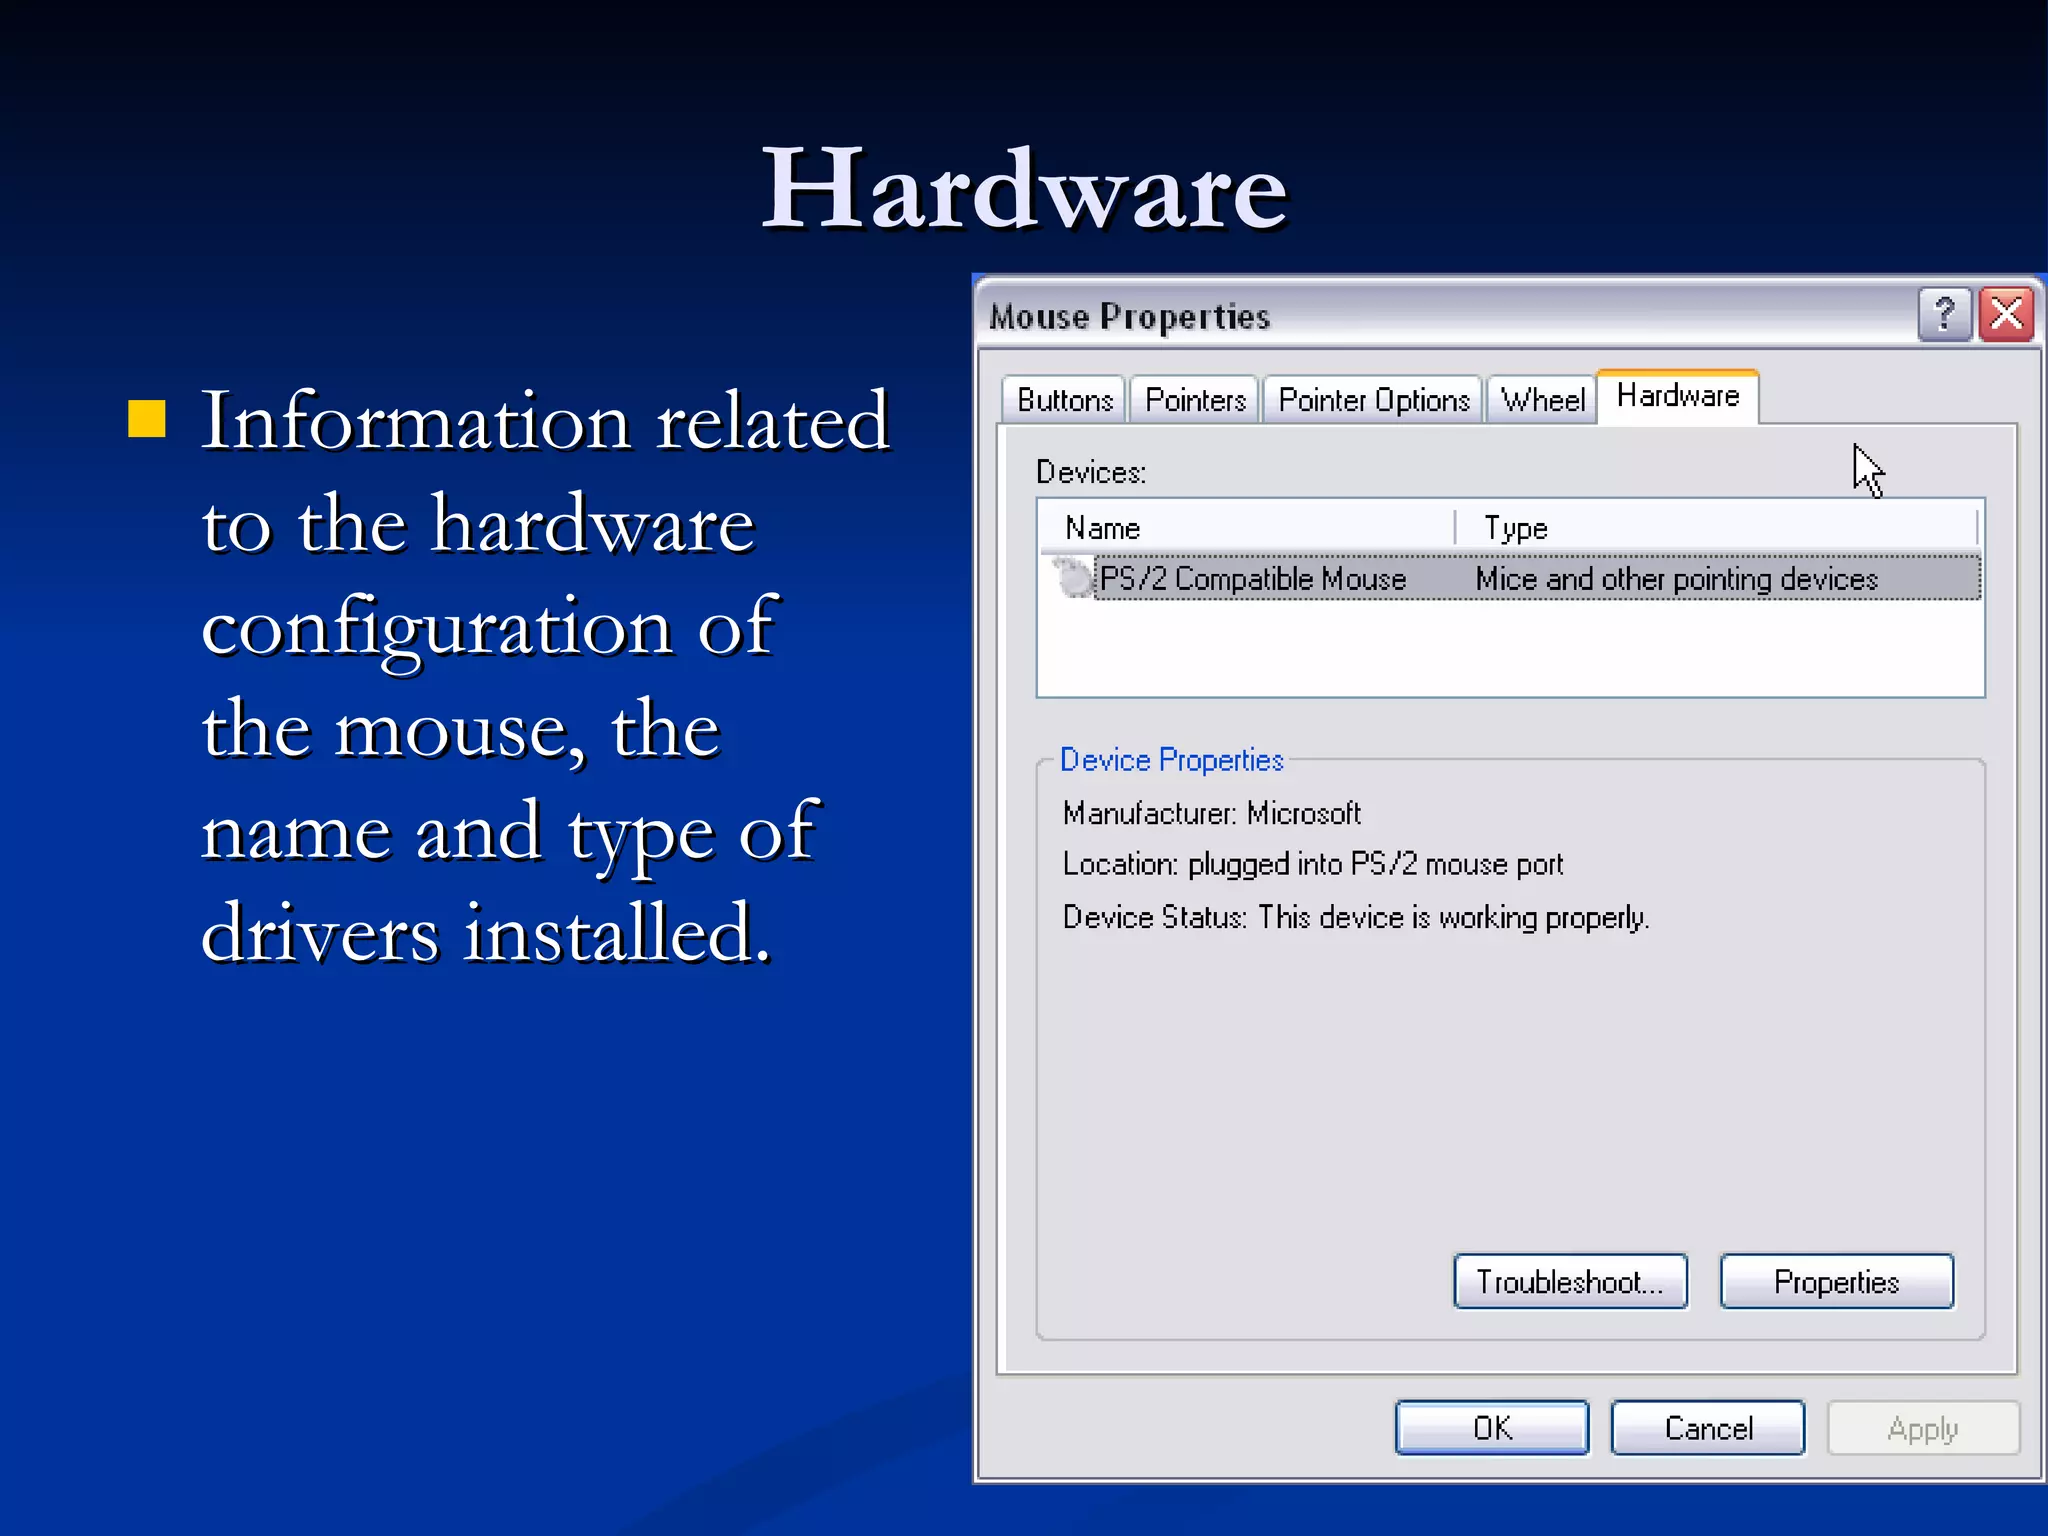Select the Pointer Options tab
The height and width of the screenshot is (1536, 2048).
pos(1373,400)
